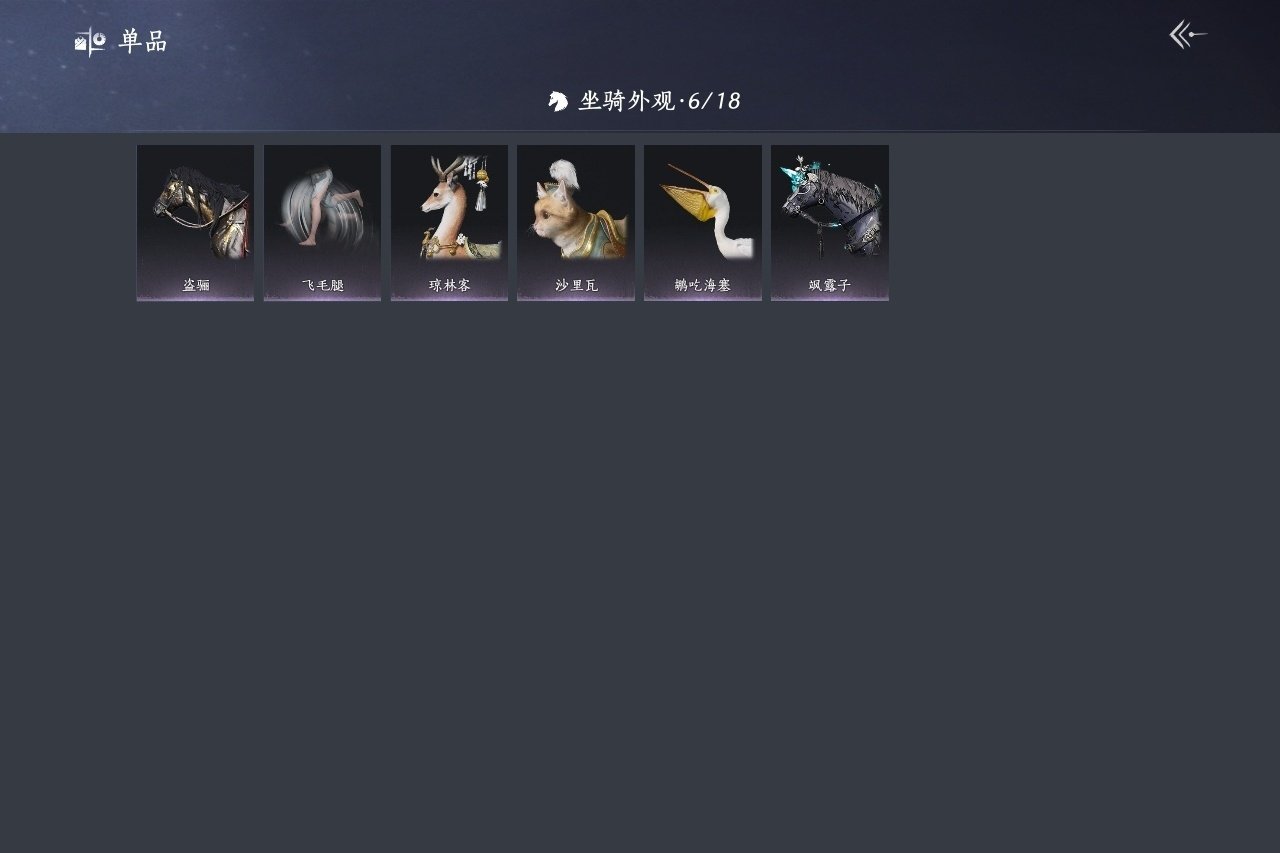Click the 沙里瓦 name label
The width and height of the screenshot is (1280, 853).
coord(576,285)
